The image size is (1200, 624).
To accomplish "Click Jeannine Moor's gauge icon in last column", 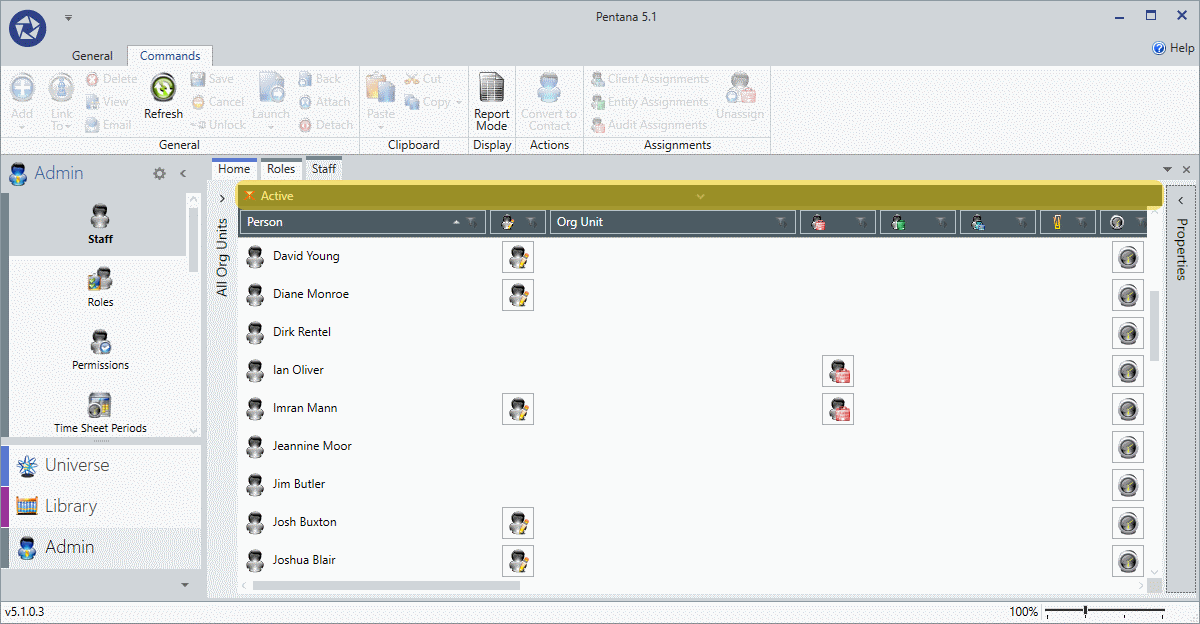I will click(1128, 447).
